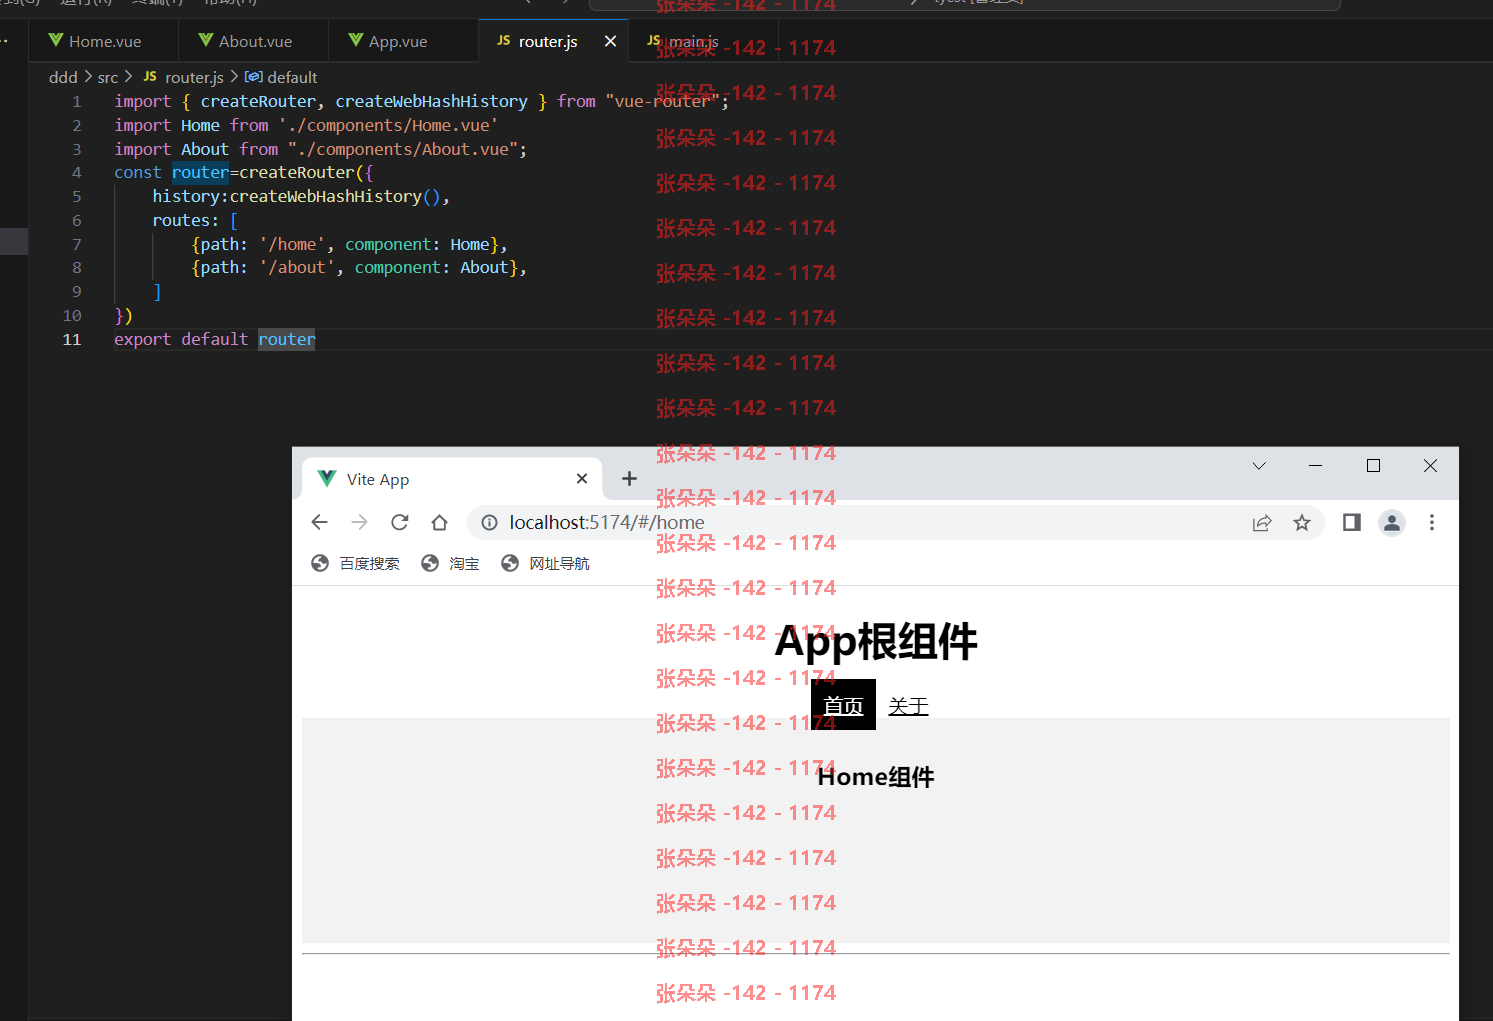Open the browser profile avatar

[1392, 522]
